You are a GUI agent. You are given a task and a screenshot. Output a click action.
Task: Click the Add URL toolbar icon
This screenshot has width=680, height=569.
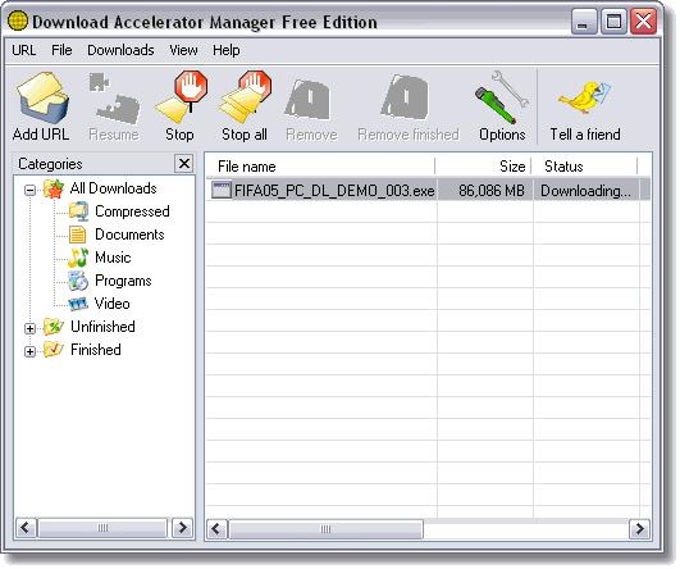pos(42,98)
